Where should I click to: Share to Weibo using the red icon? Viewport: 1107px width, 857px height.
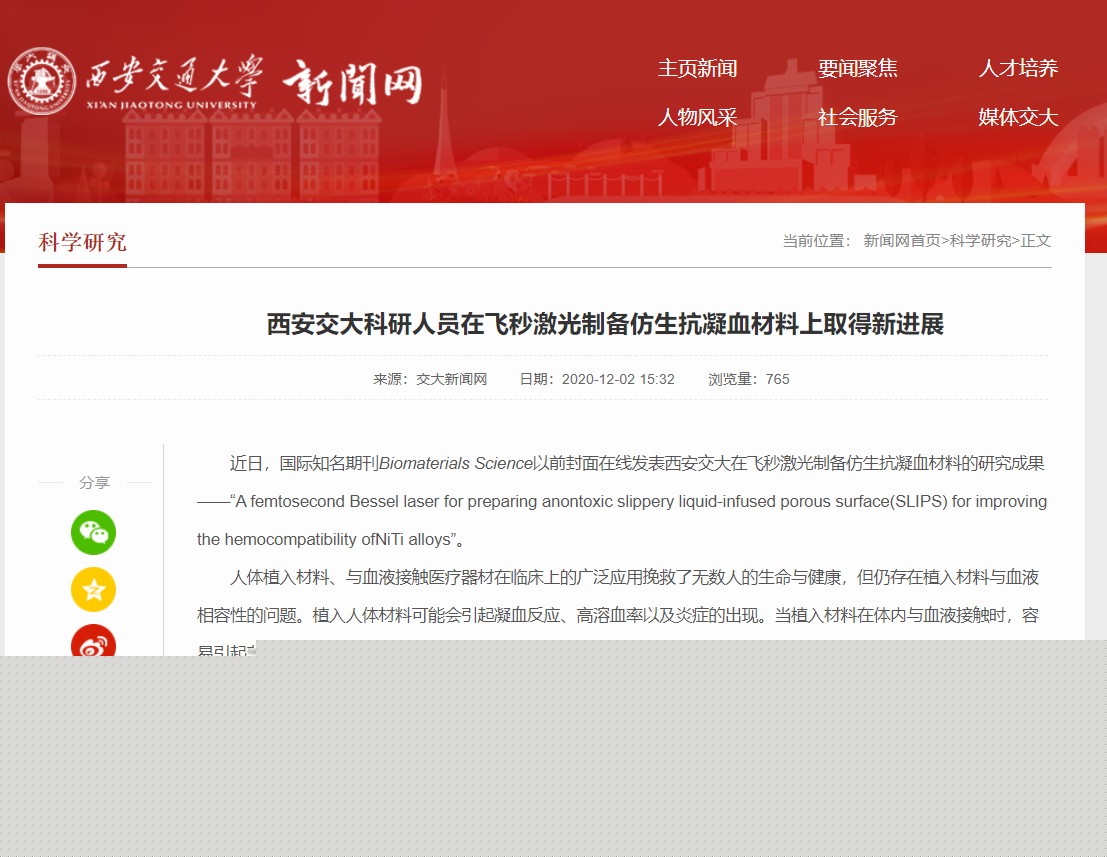point(93,642)
